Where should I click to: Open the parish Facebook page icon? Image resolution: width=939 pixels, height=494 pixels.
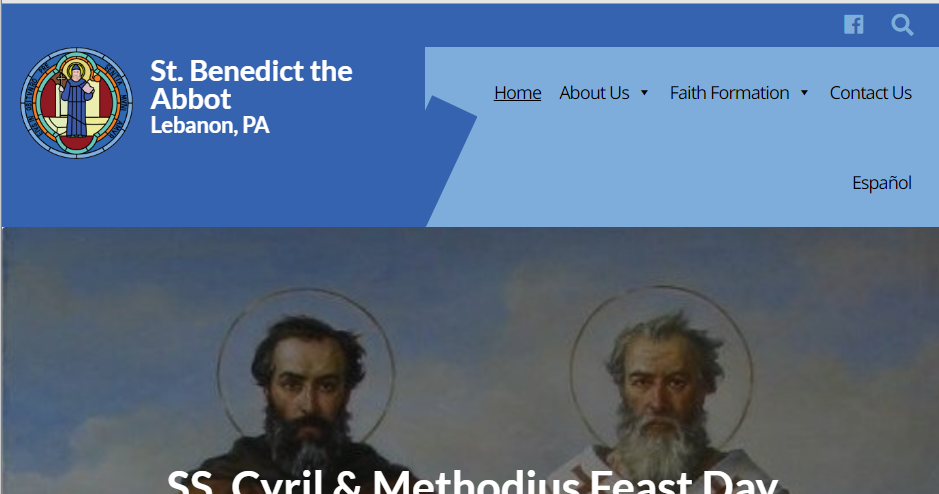tap(853, 25)
